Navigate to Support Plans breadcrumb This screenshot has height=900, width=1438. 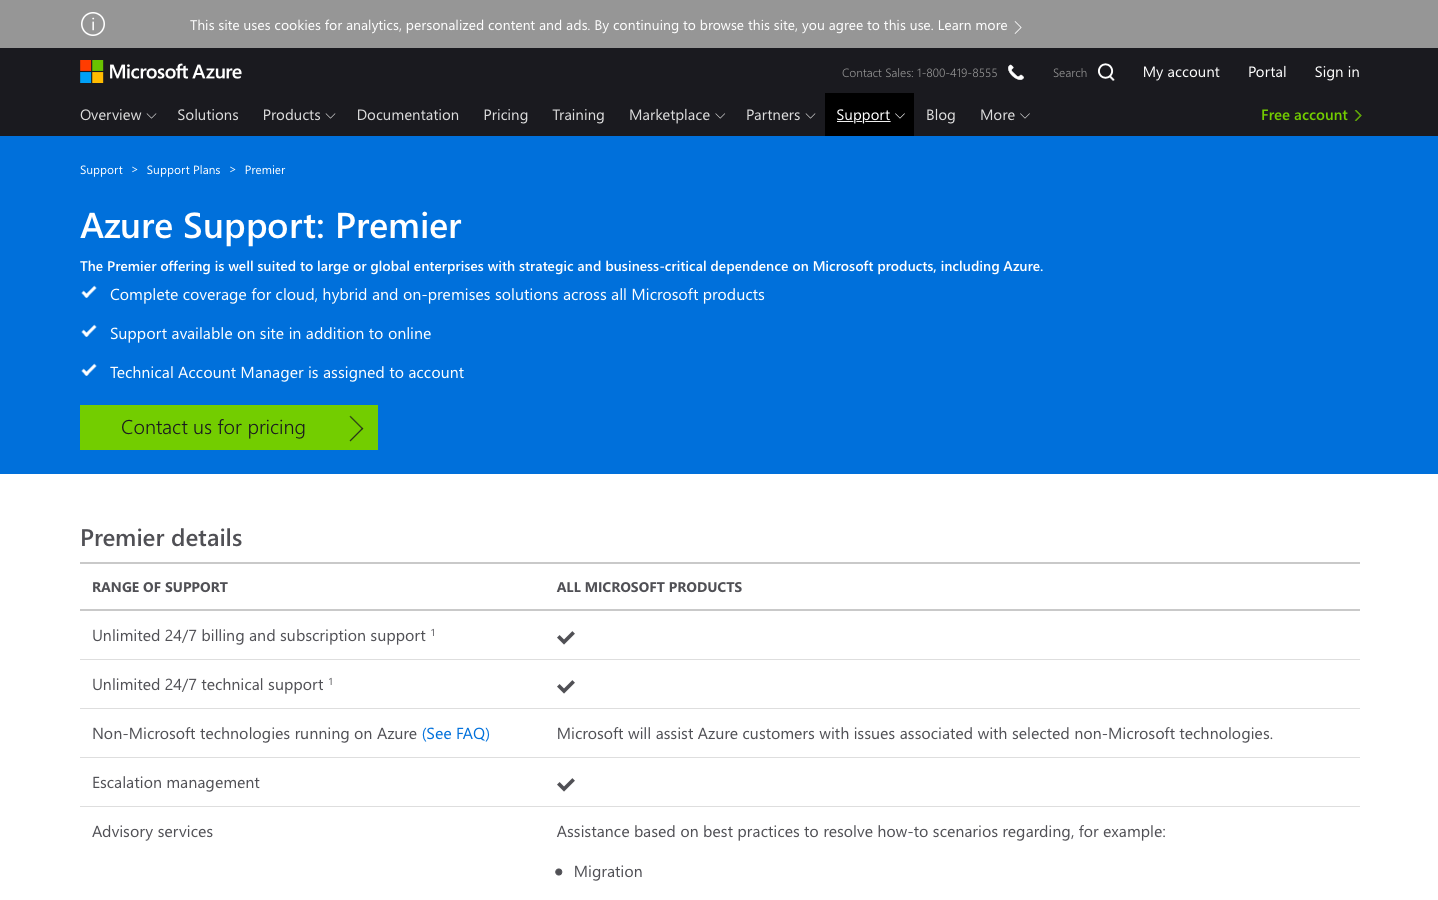[183, 170]
